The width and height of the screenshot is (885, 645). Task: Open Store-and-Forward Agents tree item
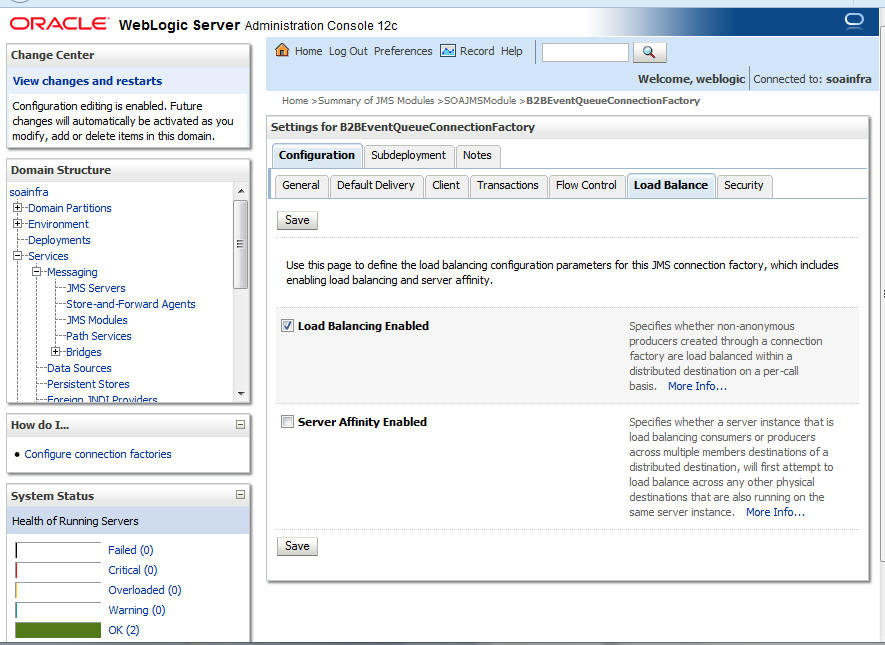click(x=131, y=304)
